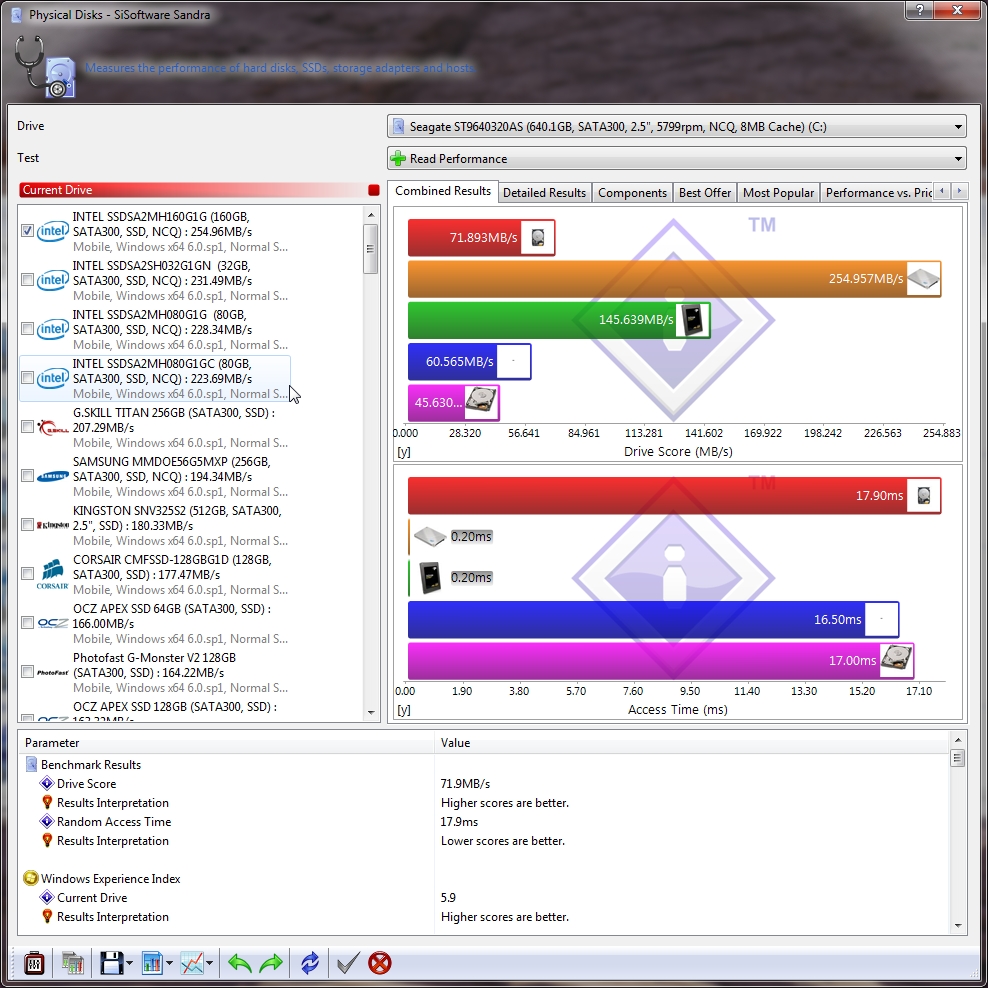The height and width of the screenshot is (988, 988).
Task: Go forward with the green right arrow
Action: (x=271, y=963)
